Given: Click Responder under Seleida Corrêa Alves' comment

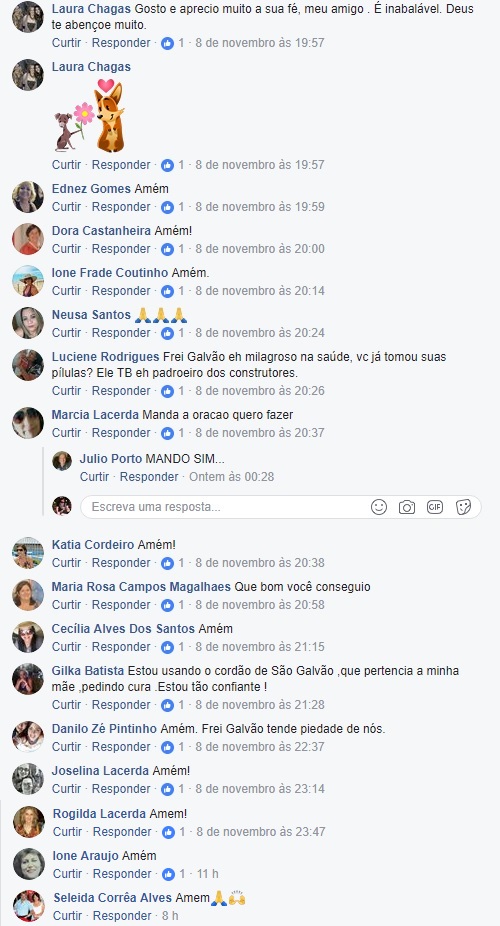Looking at the screenshot, I should click(122, 915).
